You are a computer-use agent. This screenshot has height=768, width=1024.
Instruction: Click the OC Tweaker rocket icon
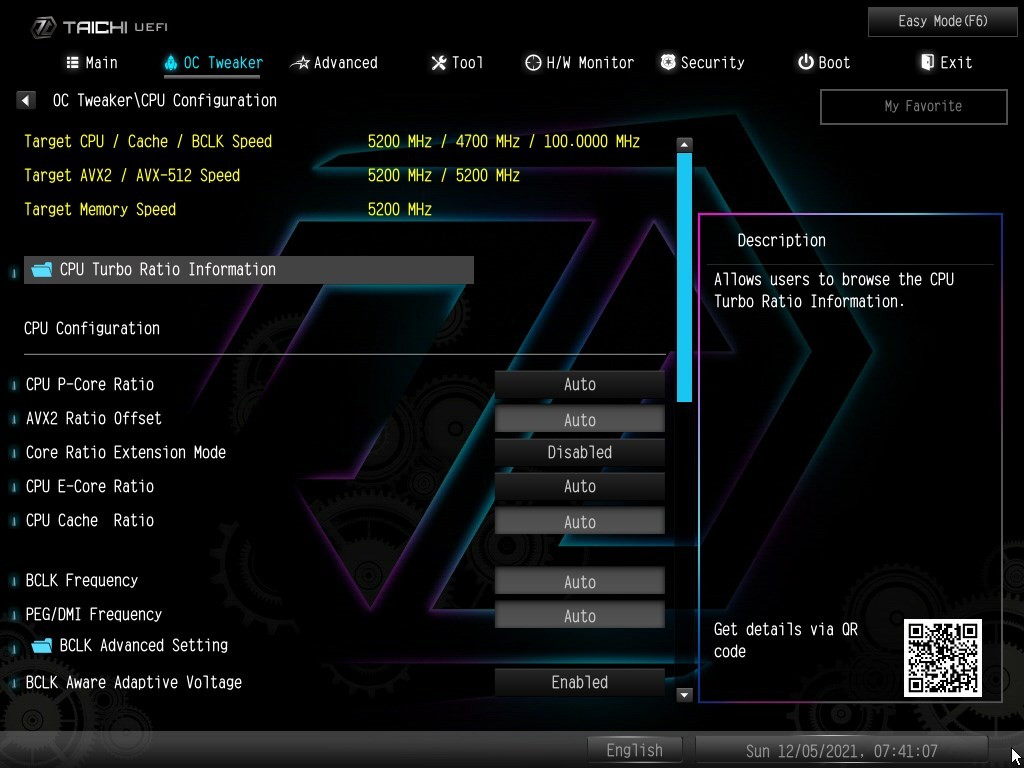[171, 63]
